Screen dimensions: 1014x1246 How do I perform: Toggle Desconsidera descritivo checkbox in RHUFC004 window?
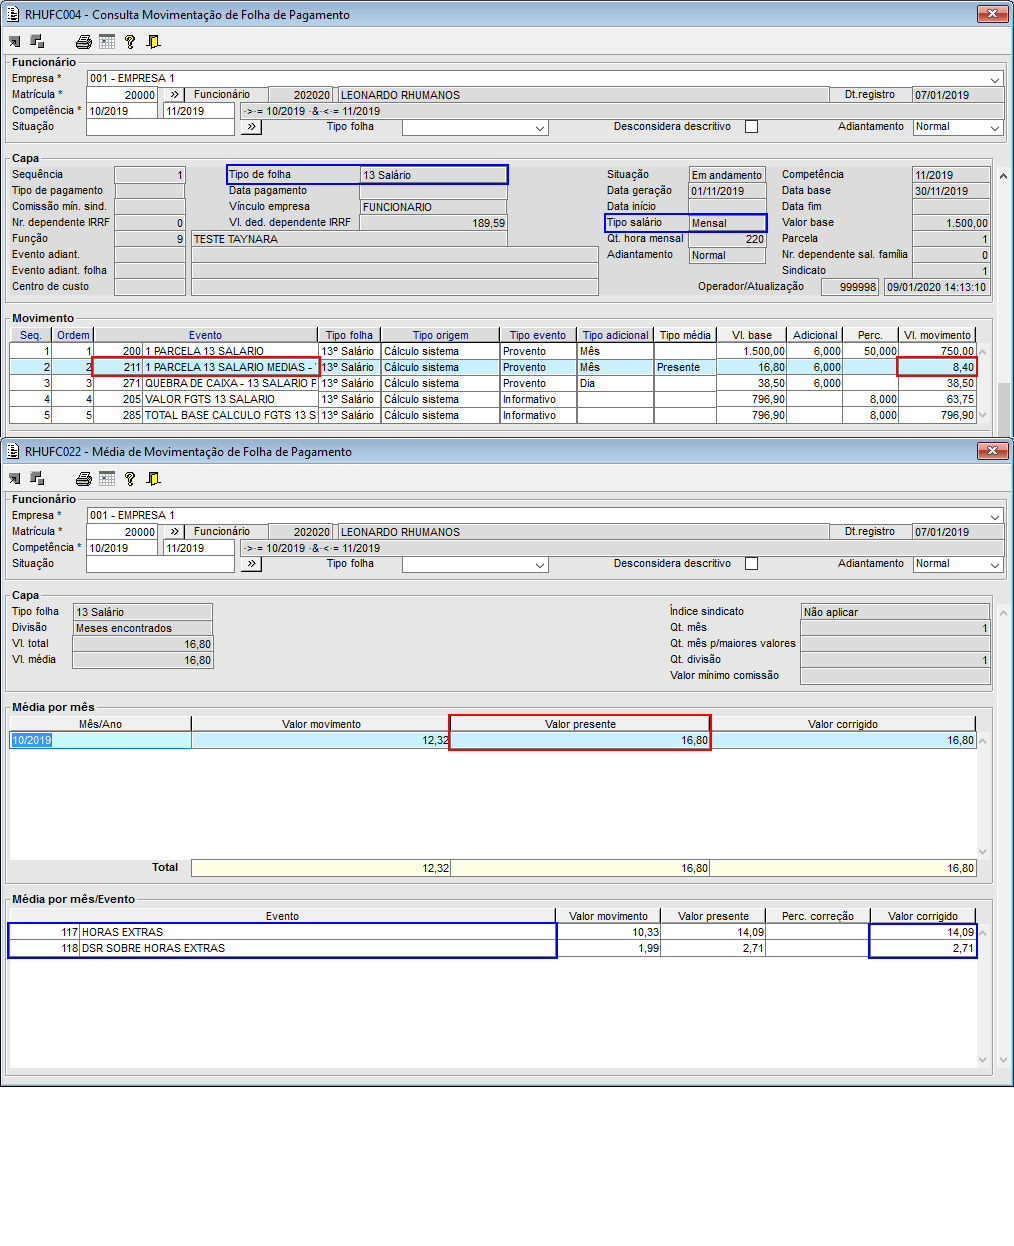coord(752,127)
